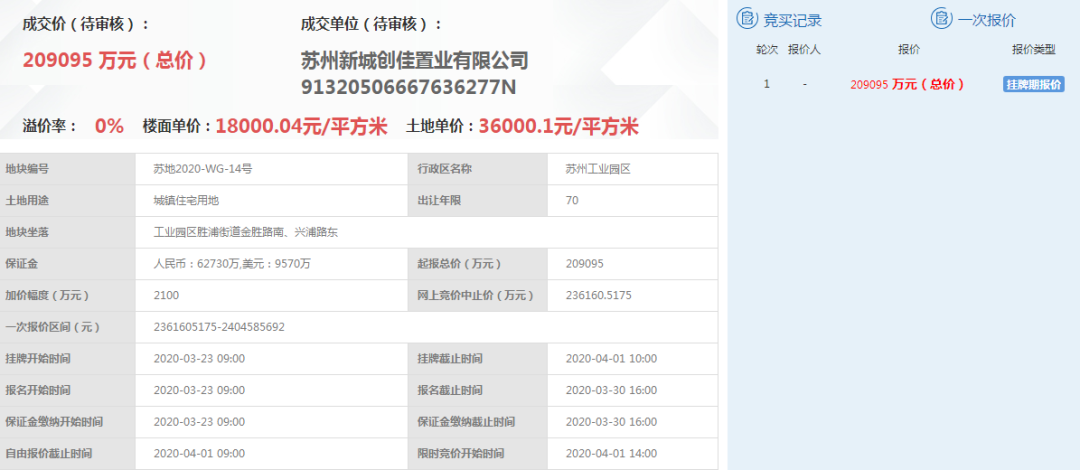
Task: Click the 起报总价（万元）label
Action: pyautogui.click(x=459, y=264)
